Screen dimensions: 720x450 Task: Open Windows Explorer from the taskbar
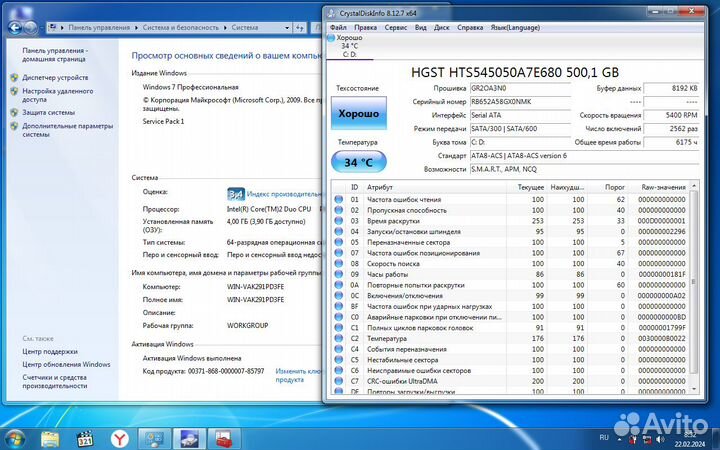click(50, 439)
